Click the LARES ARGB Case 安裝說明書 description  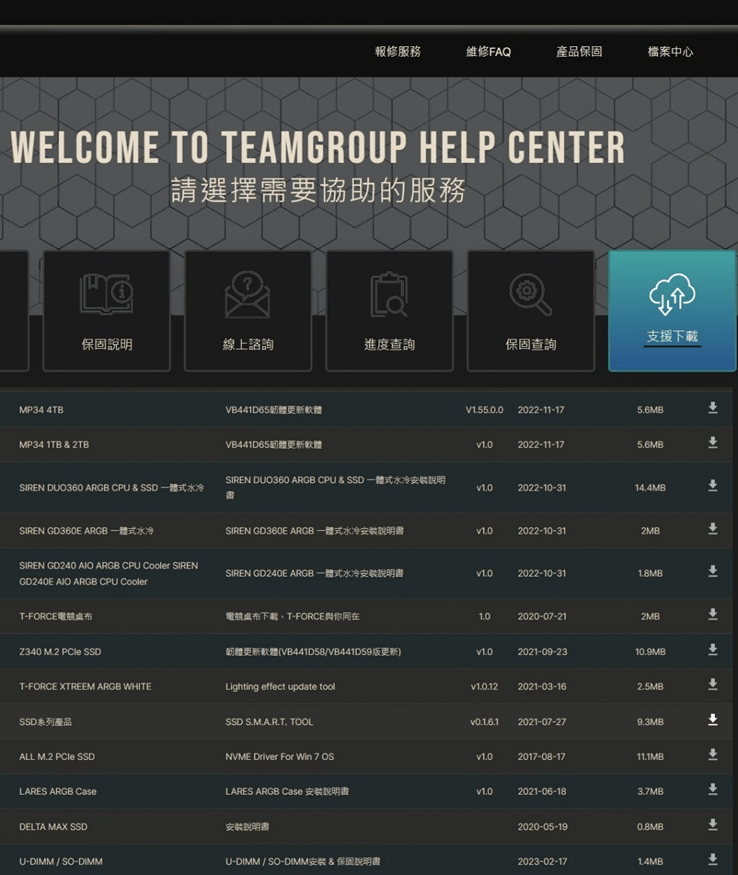click(x=287, y=791)
